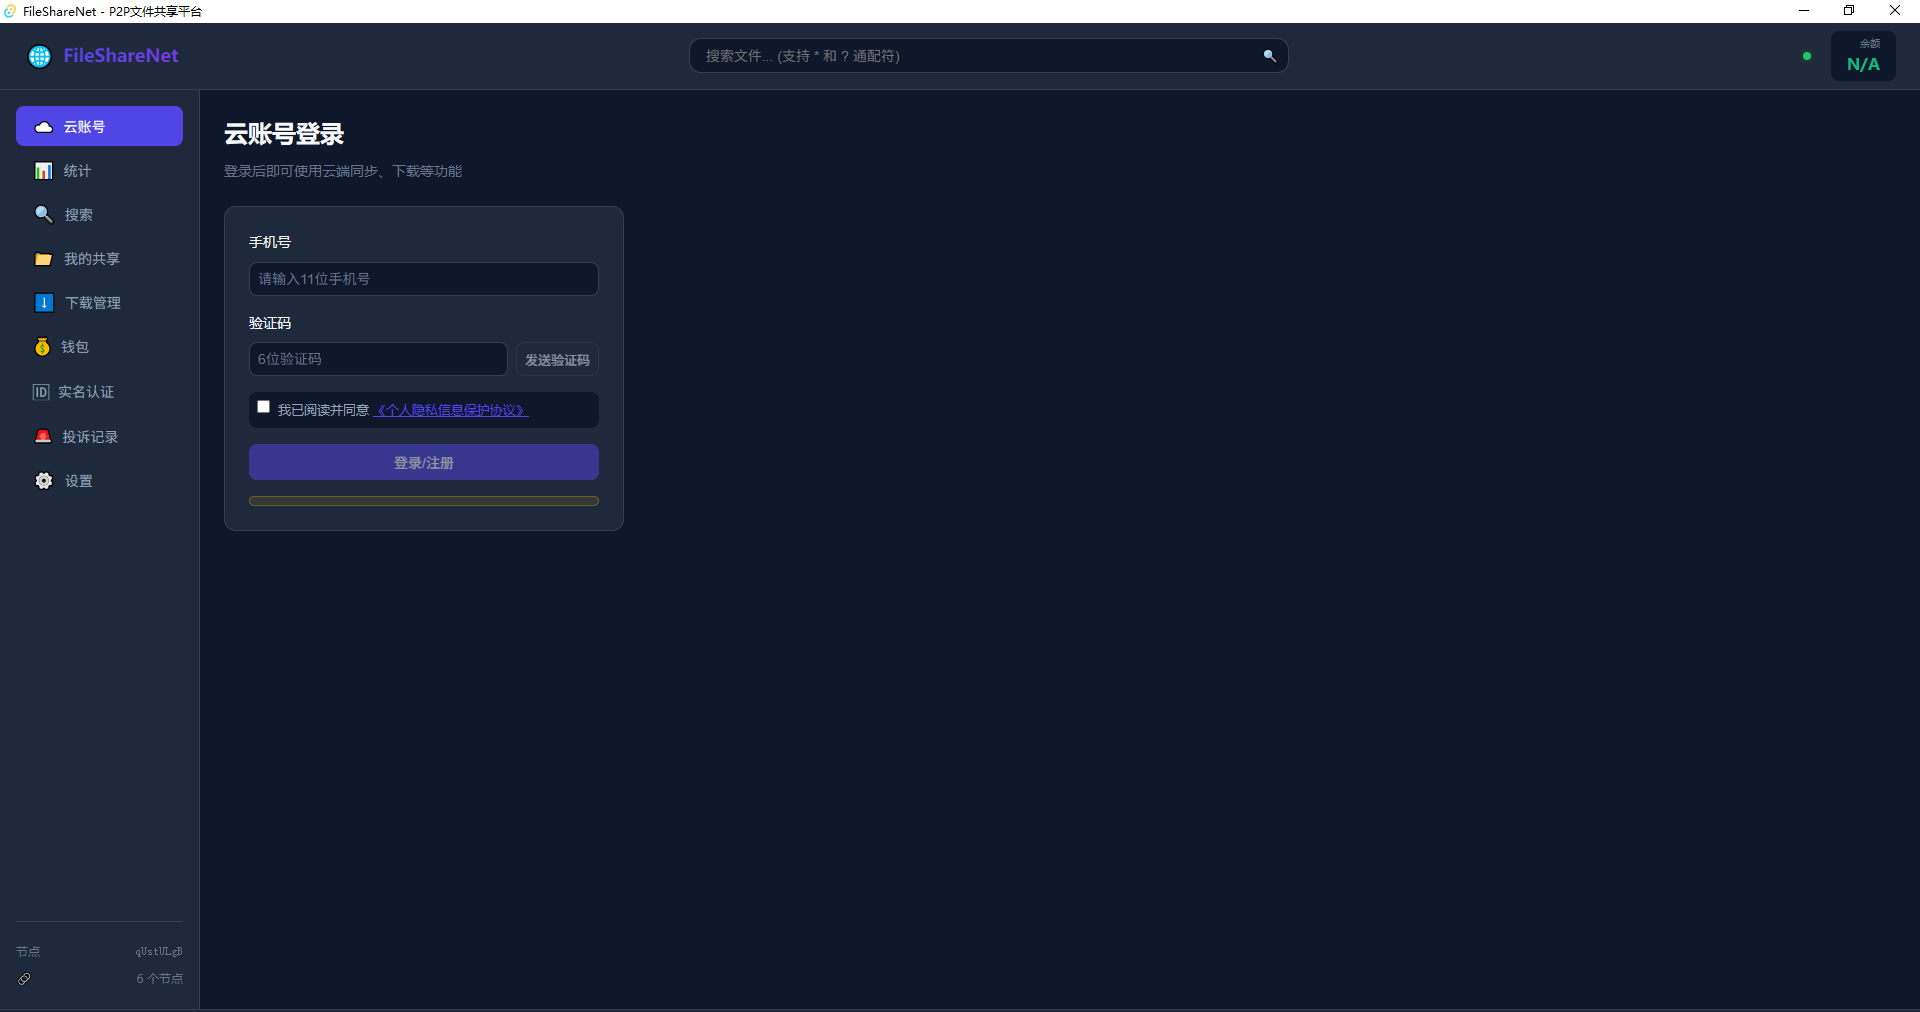Click the 登录/注册 button

point(424,462)
